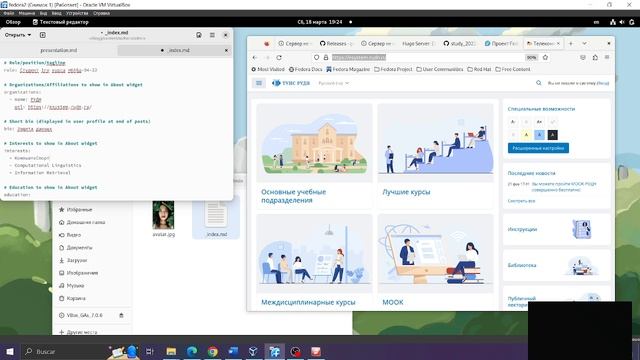Open Лучшие курсы category link
Viewport: 640px width, 360px height.
pos(406,192)
